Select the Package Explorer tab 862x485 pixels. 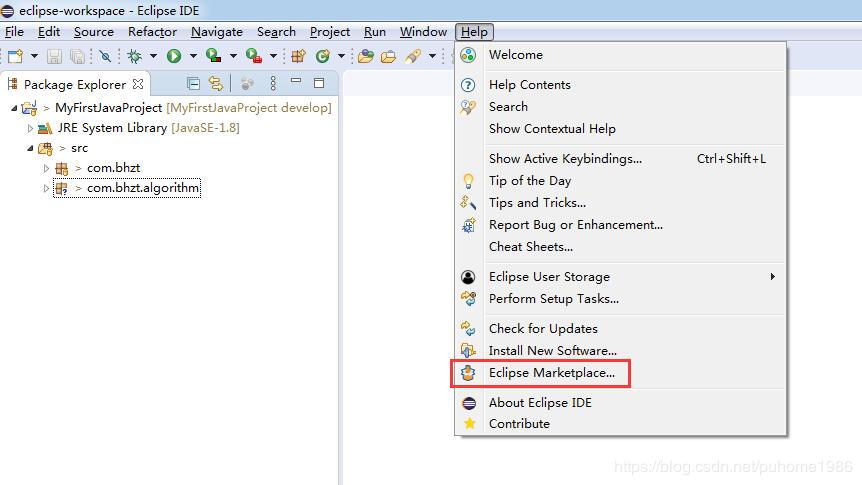[x=75, y=85]
